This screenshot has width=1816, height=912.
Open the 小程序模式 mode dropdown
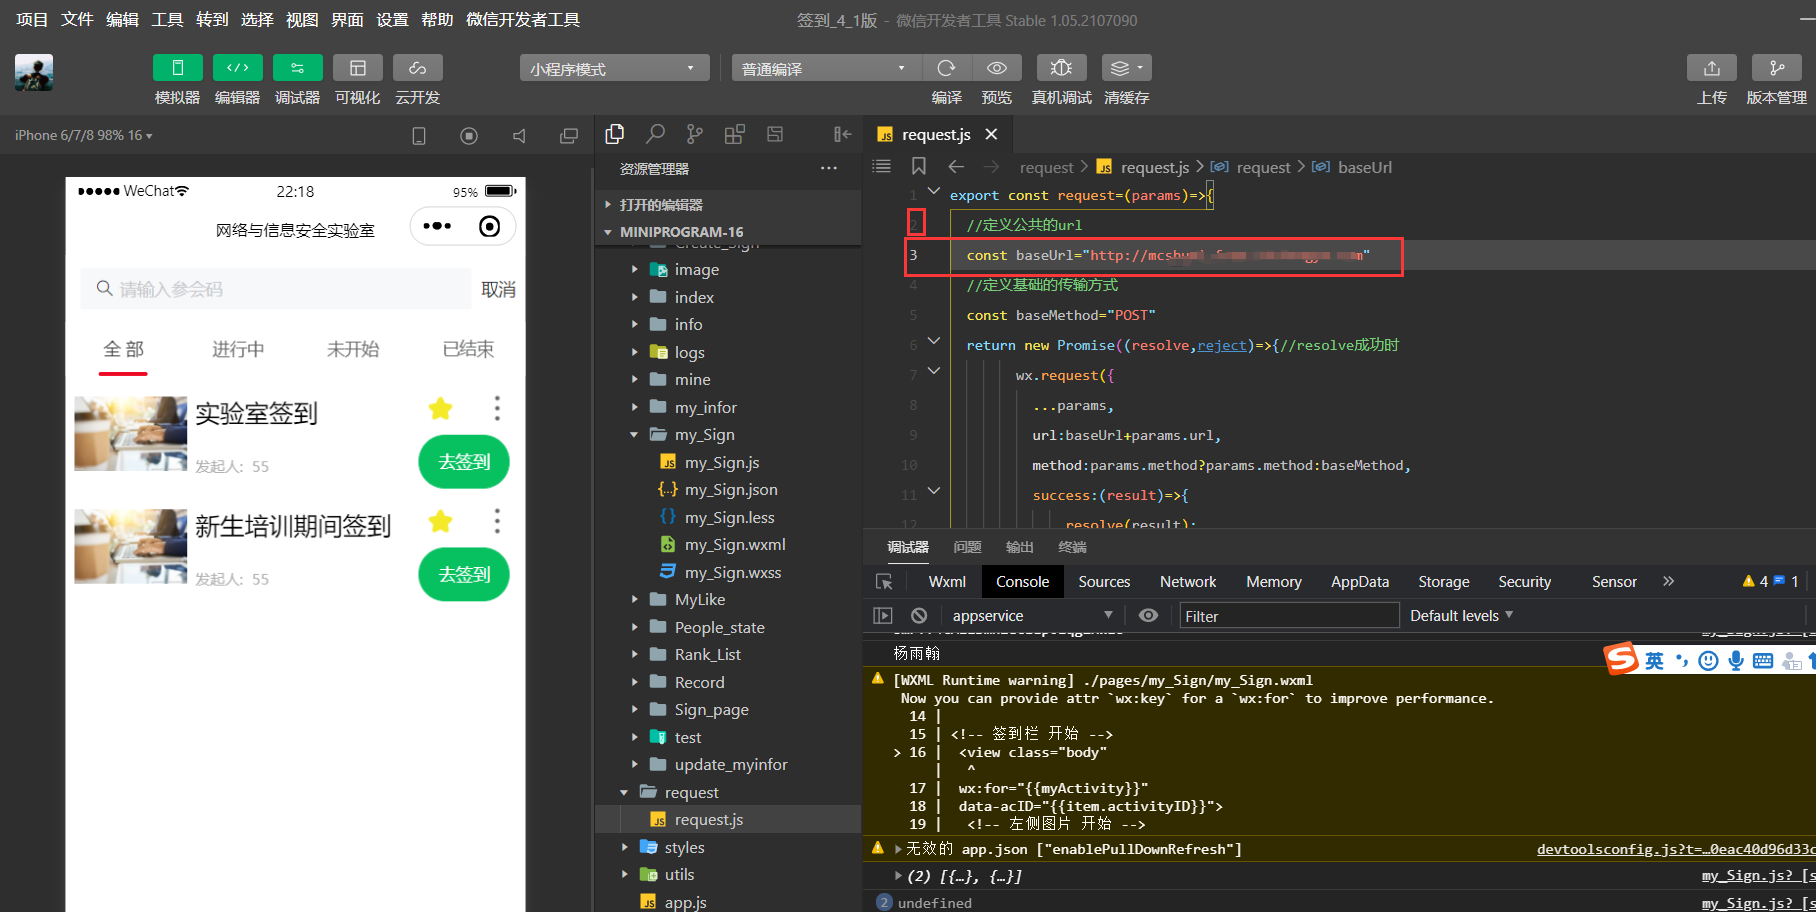(613, 67)
